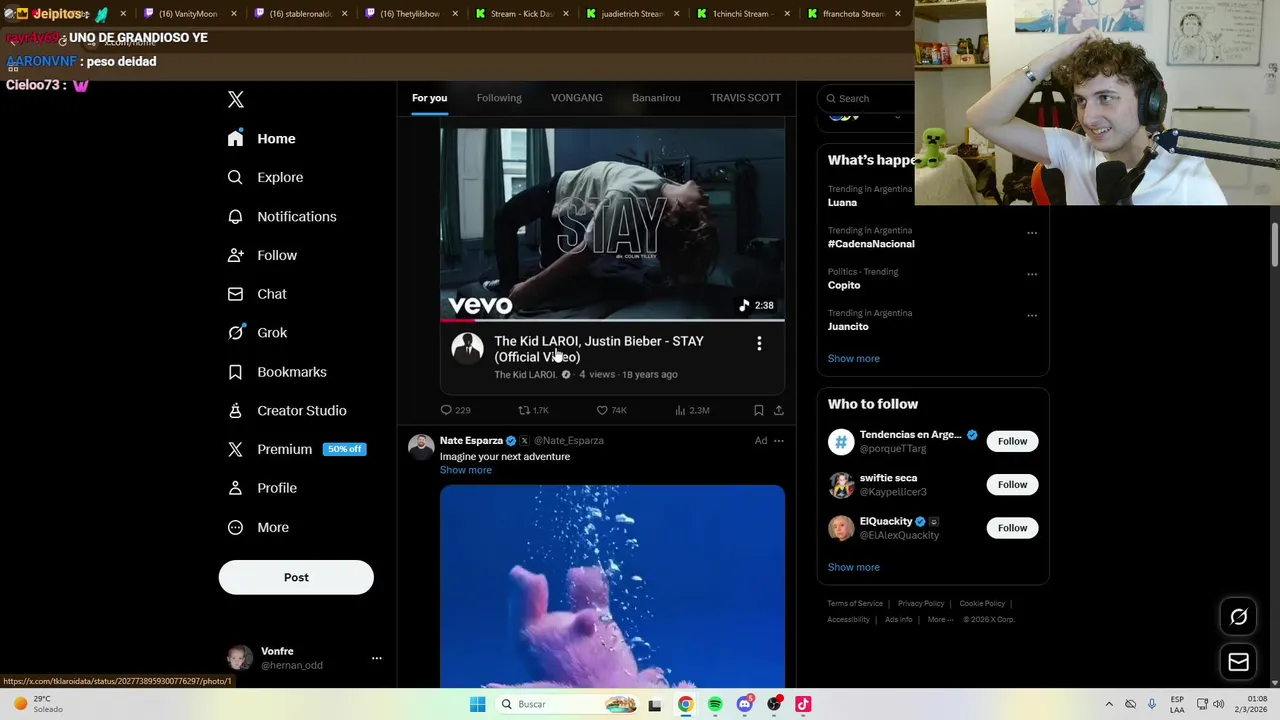The width and height of the screenshot is (1280, 720).
Task: Open the Privacy Policy link
Action: (921, 604)
